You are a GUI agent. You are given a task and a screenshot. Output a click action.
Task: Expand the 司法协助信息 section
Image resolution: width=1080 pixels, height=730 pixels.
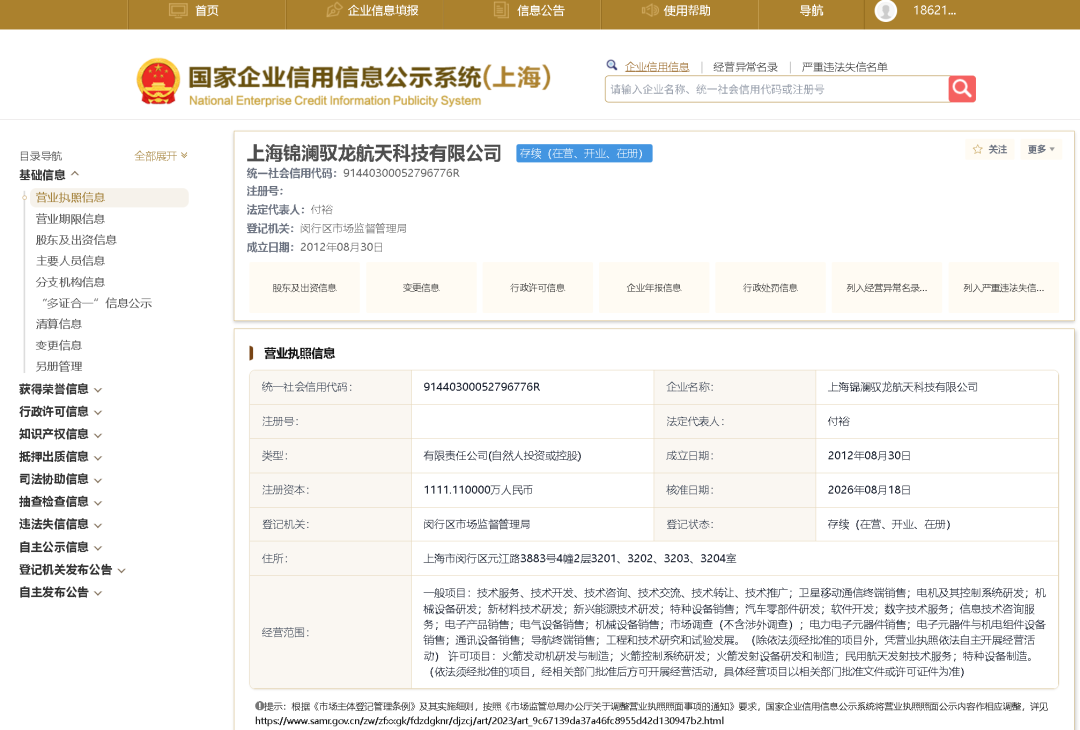coord(61,479)
